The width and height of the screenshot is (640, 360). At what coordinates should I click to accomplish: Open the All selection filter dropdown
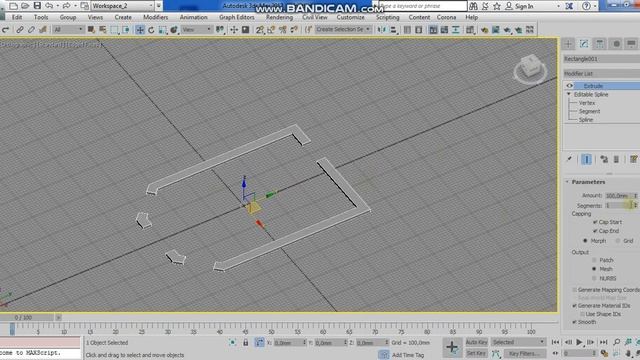click(x=68, y=29)
